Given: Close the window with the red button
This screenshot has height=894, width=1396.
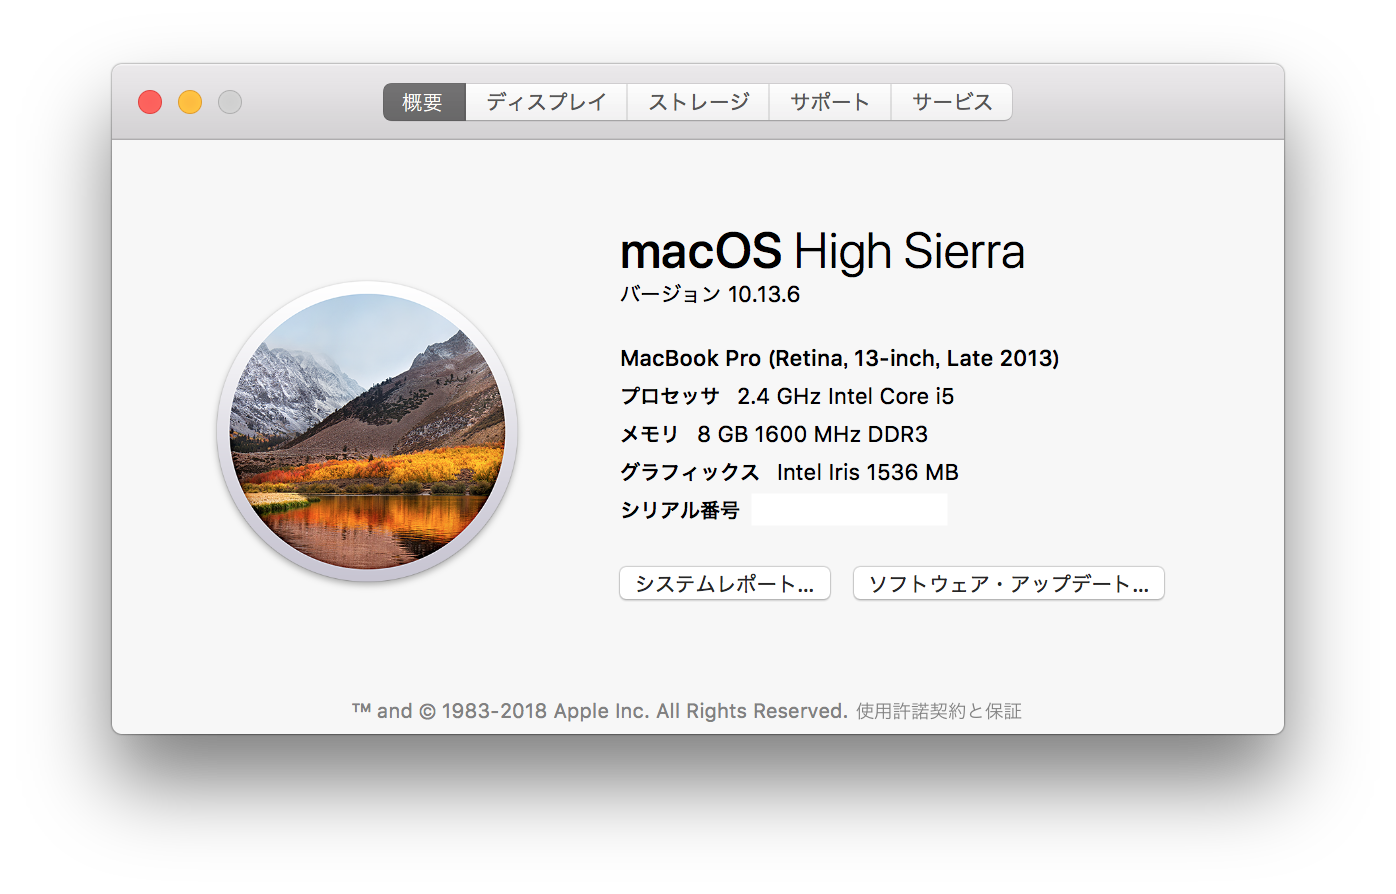Looking at the screenshot, I should [x=150, y=102].
